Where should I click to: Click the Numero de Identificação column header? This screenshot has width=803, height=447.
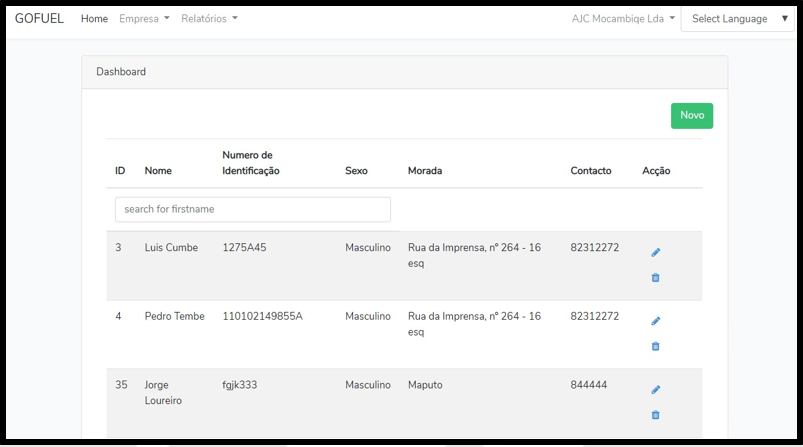click(x=251, y=163)
